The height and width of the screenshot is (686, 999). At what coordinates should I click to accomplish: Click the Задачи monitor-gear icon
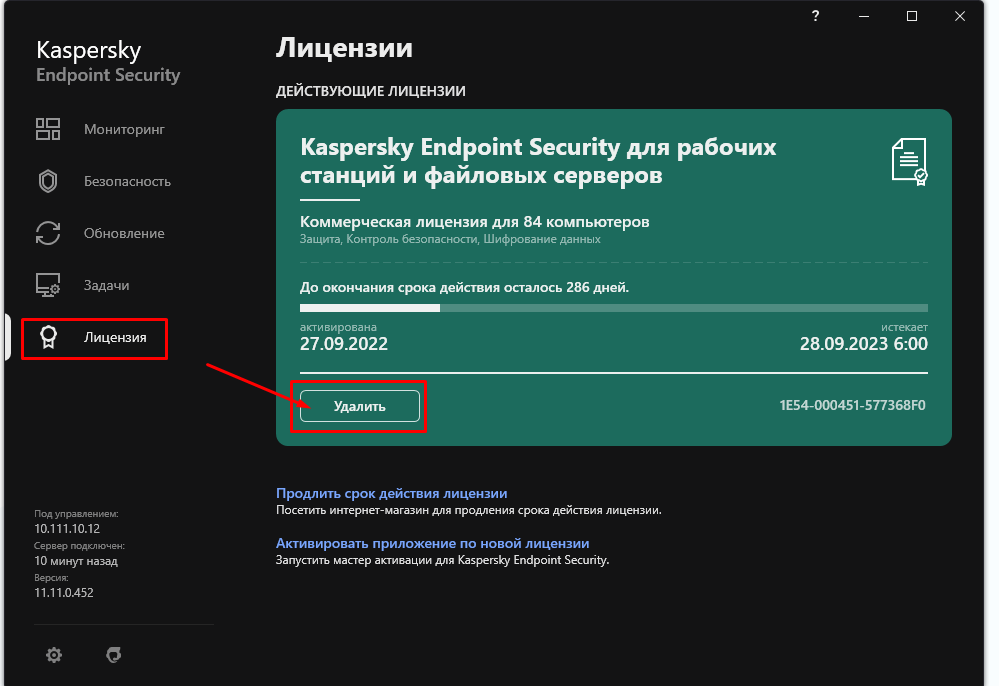click(48, 285)
